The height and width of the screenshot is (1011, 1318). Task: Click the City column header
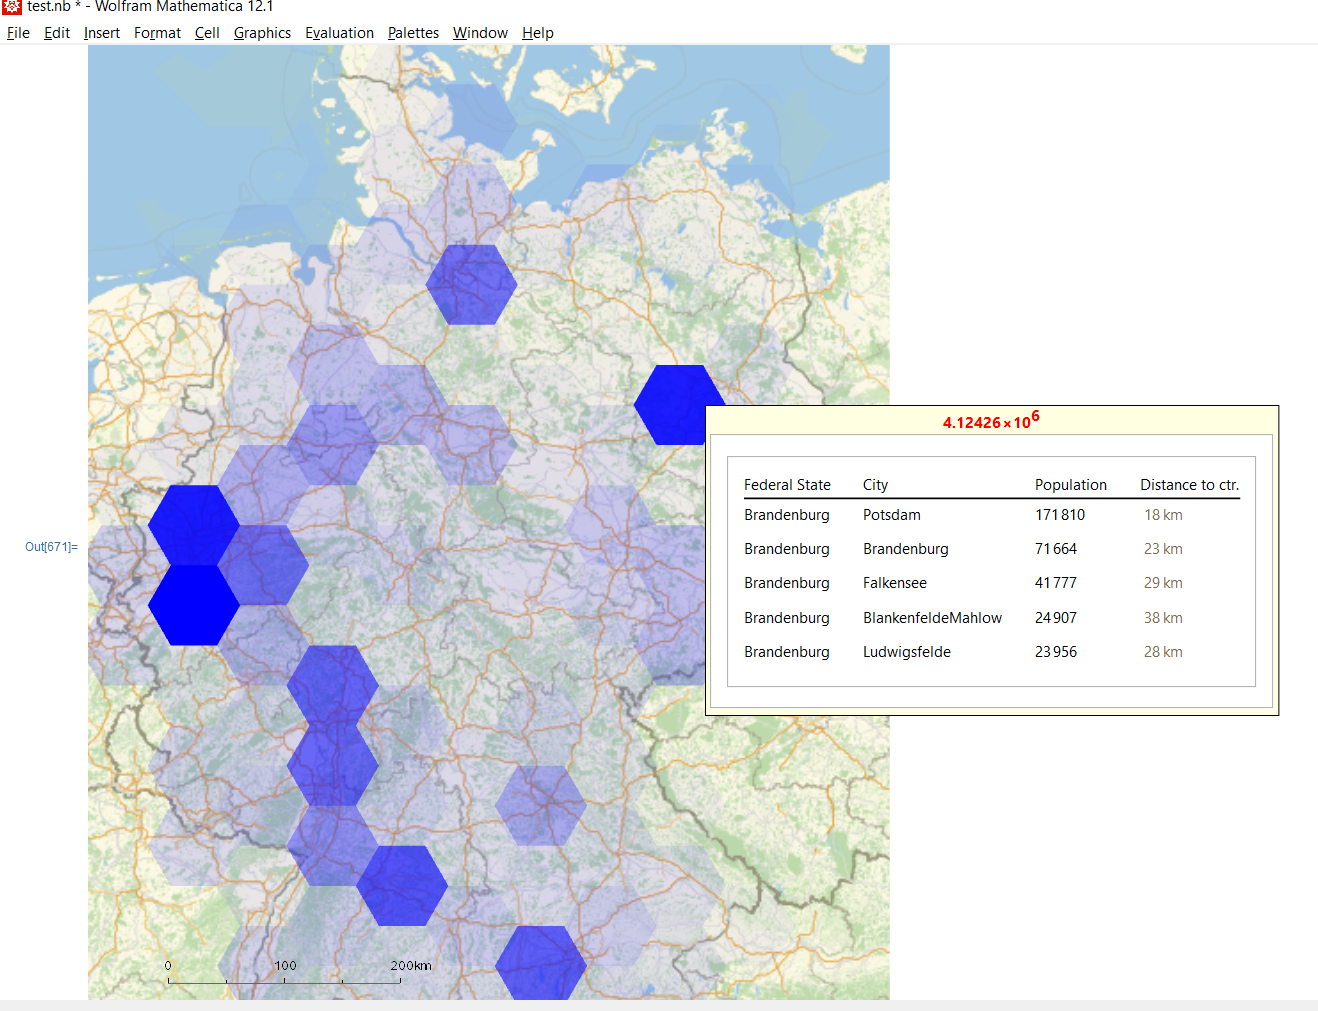tap(876, 485)
